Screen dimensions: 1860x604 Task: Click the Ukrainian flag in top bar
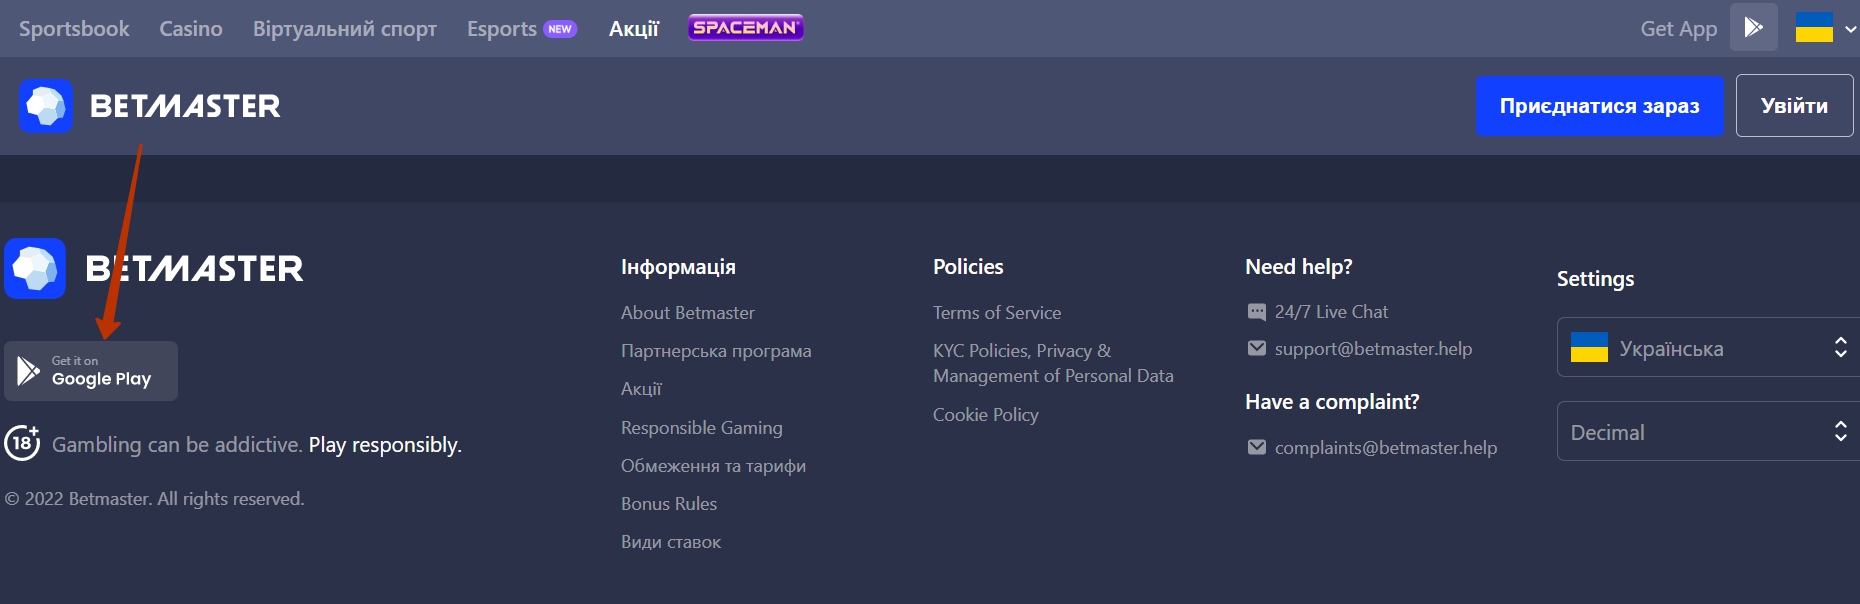point(1814,28)
